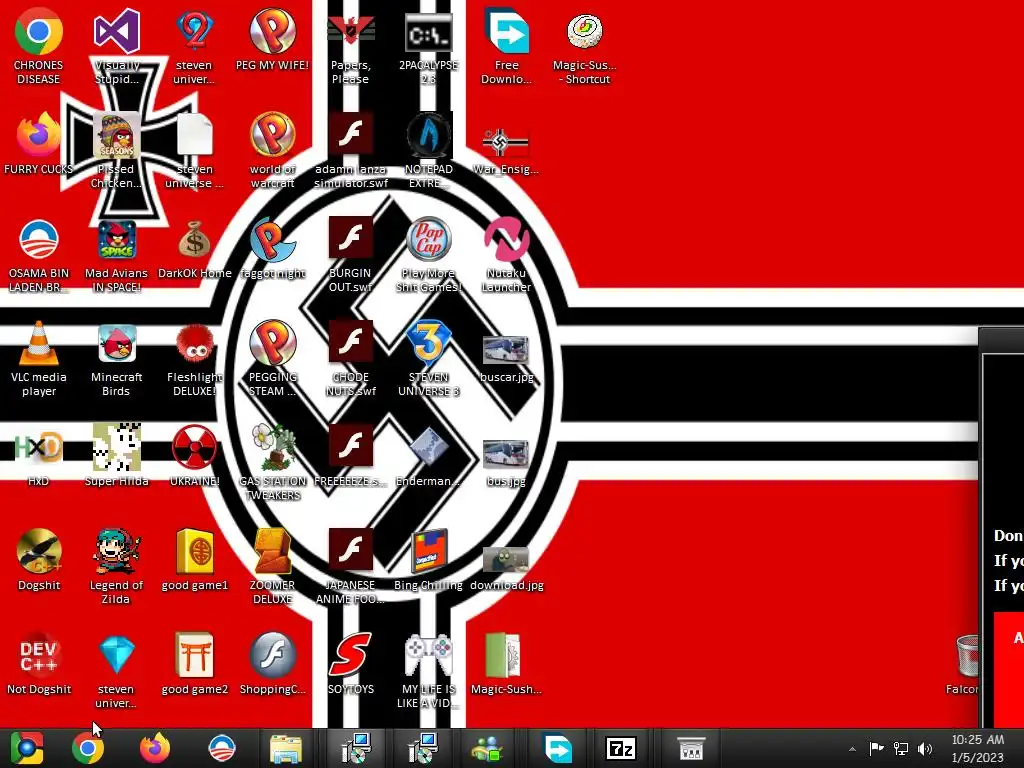
Task: Open the volume speaker tray icon
Action: [x=925, y=748]
